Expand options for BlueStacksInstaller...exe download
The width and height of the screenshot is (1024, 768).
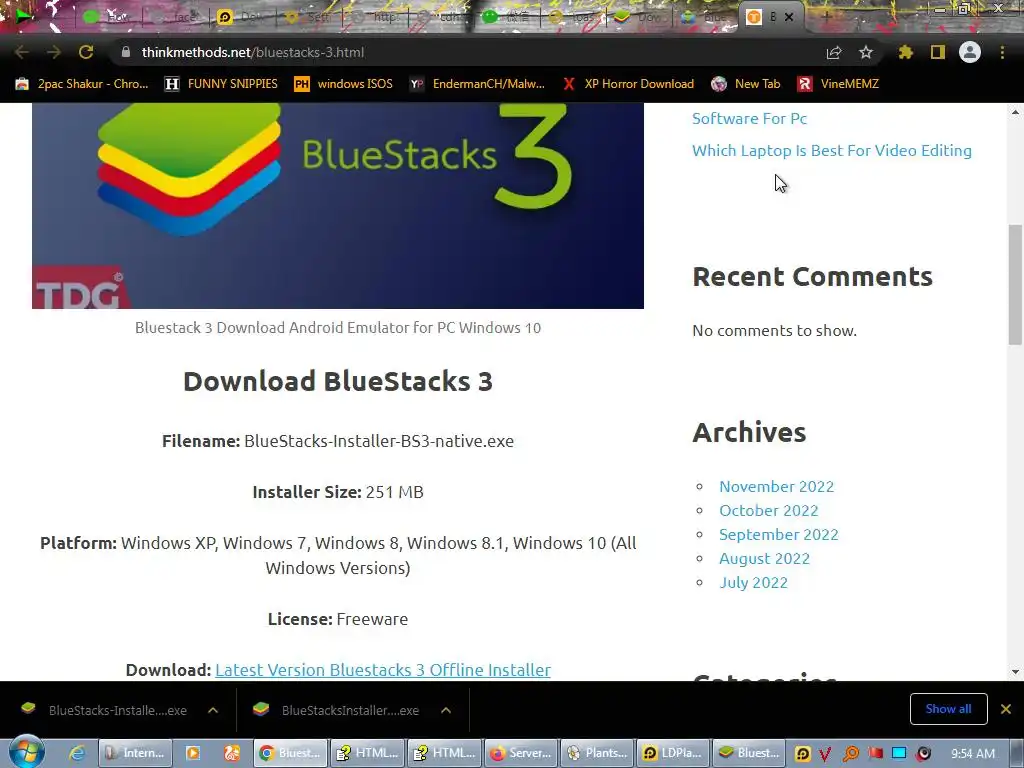point(446,710)
